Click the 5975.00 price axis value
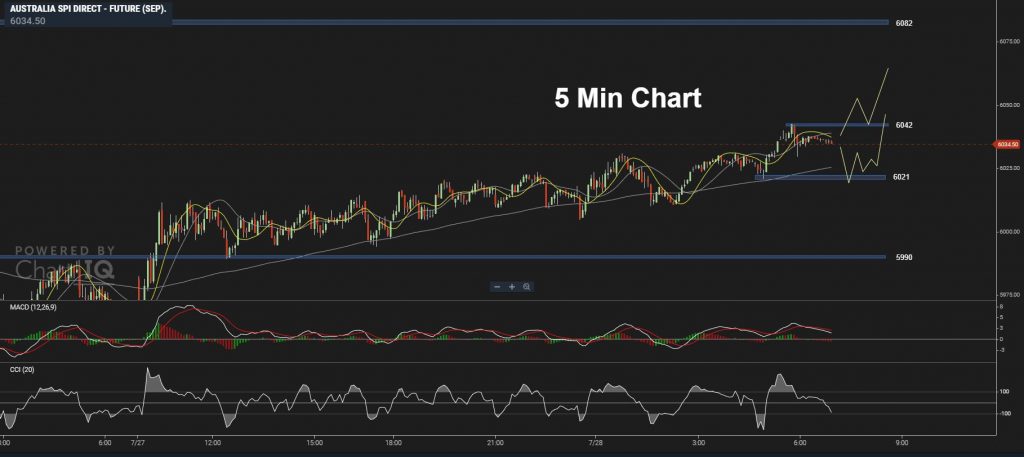 tap(1010, 295)
